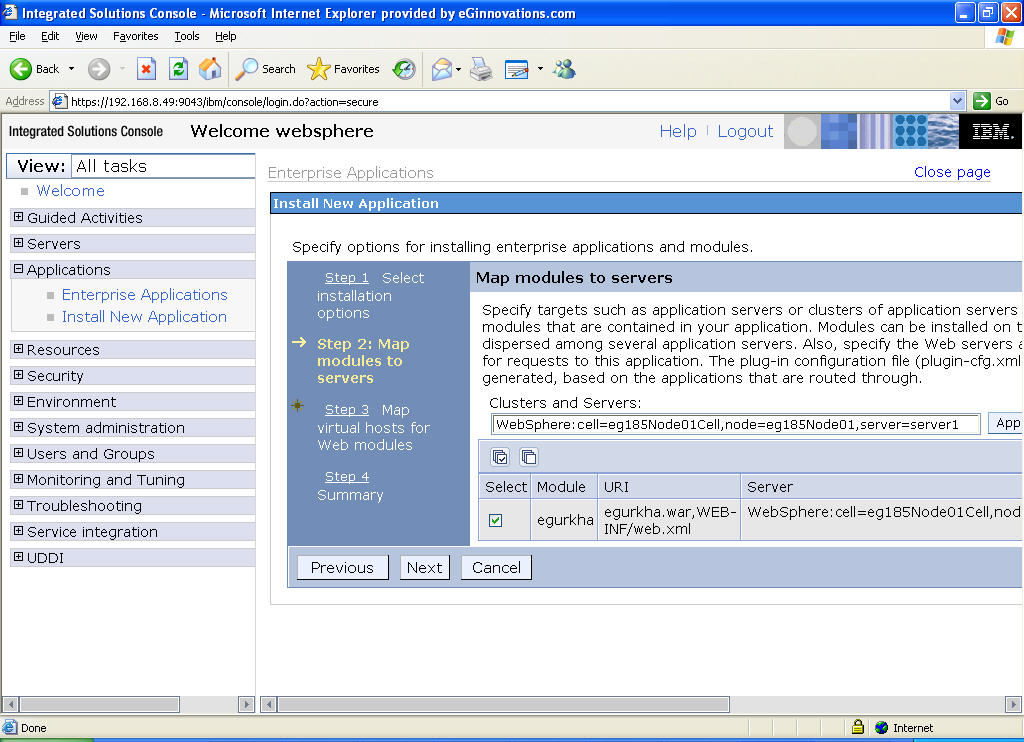Open the Help menu

coord(225,37)
